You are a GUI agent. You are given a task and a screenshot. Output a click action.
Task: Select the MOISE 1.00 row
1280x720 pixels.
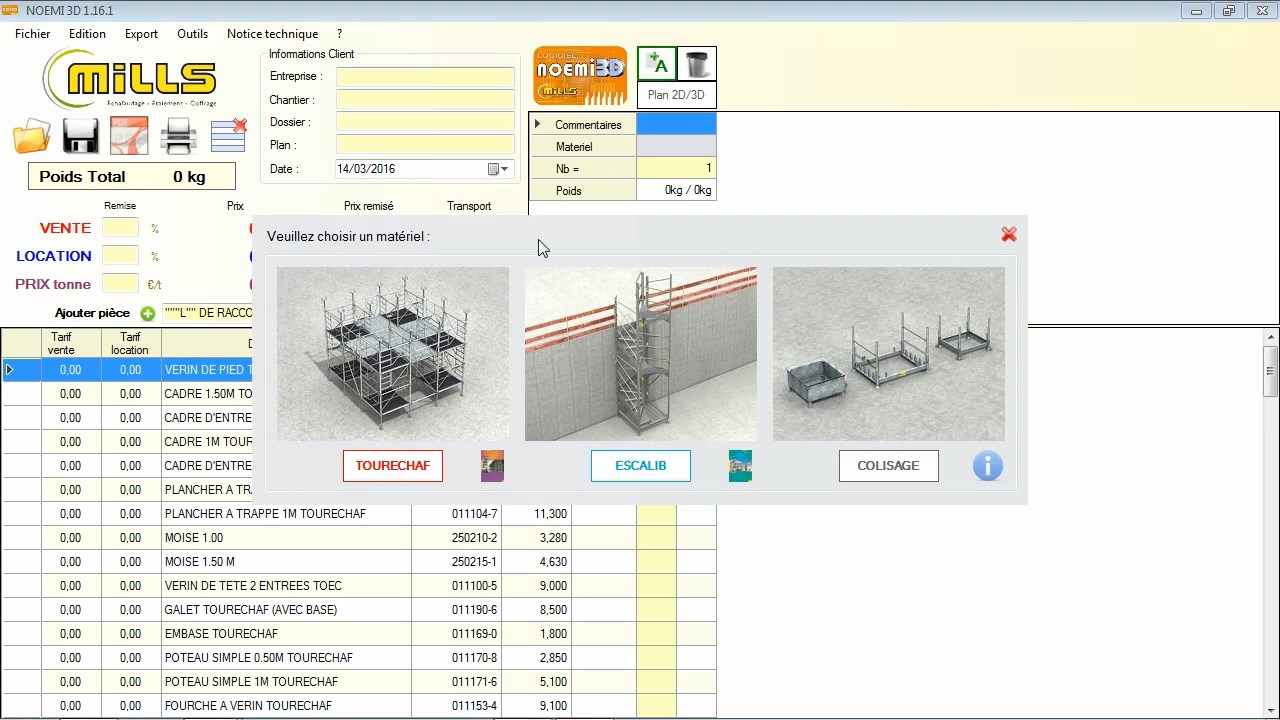coord(358,538)
